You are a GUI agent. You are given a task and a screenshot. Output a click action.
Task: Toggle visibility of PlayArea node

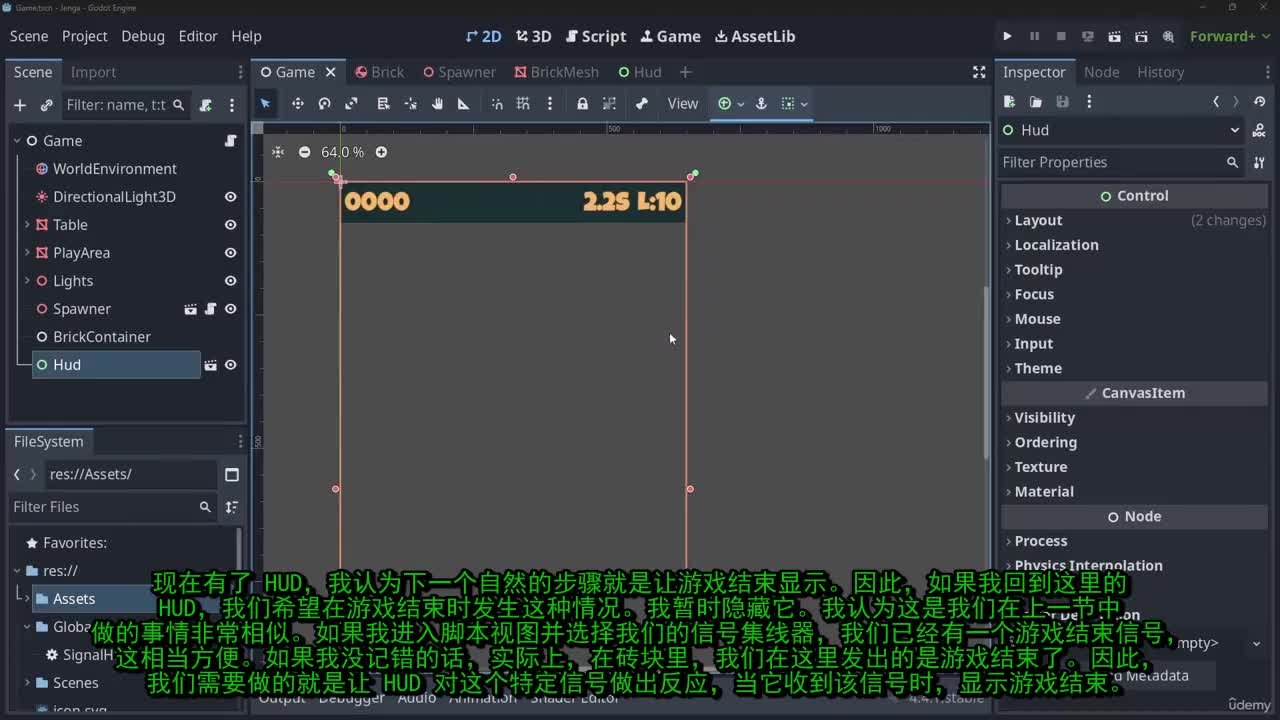tap(230, 253)
